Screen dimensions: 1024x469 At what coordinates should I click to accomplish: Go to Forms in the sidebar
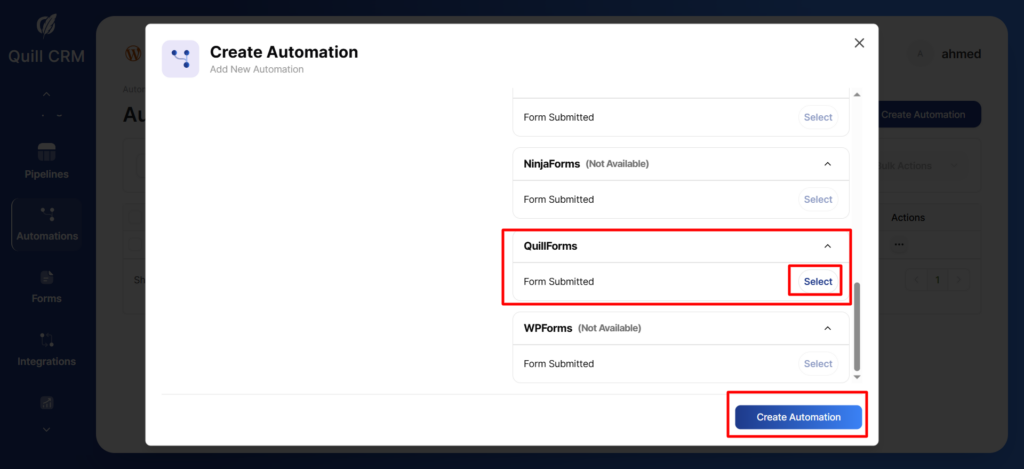[x=46, y=277]
